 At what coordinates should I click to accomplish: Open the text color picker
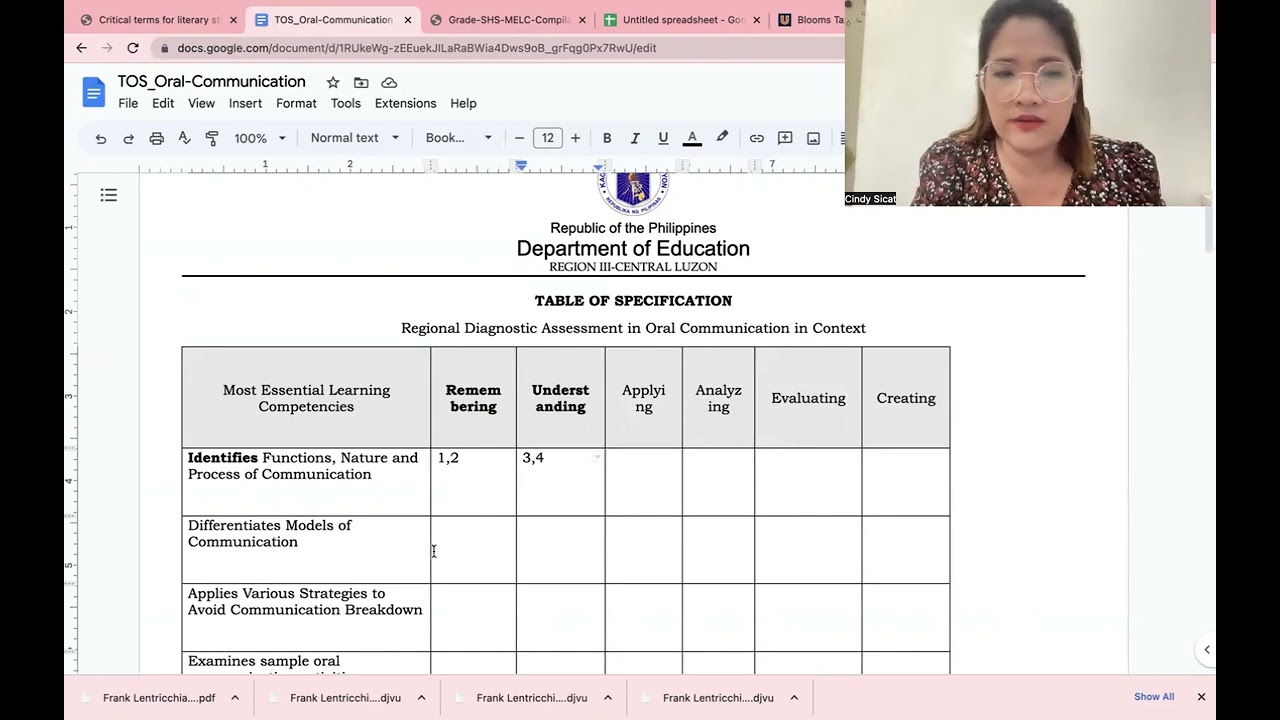[x=692, y=138]
